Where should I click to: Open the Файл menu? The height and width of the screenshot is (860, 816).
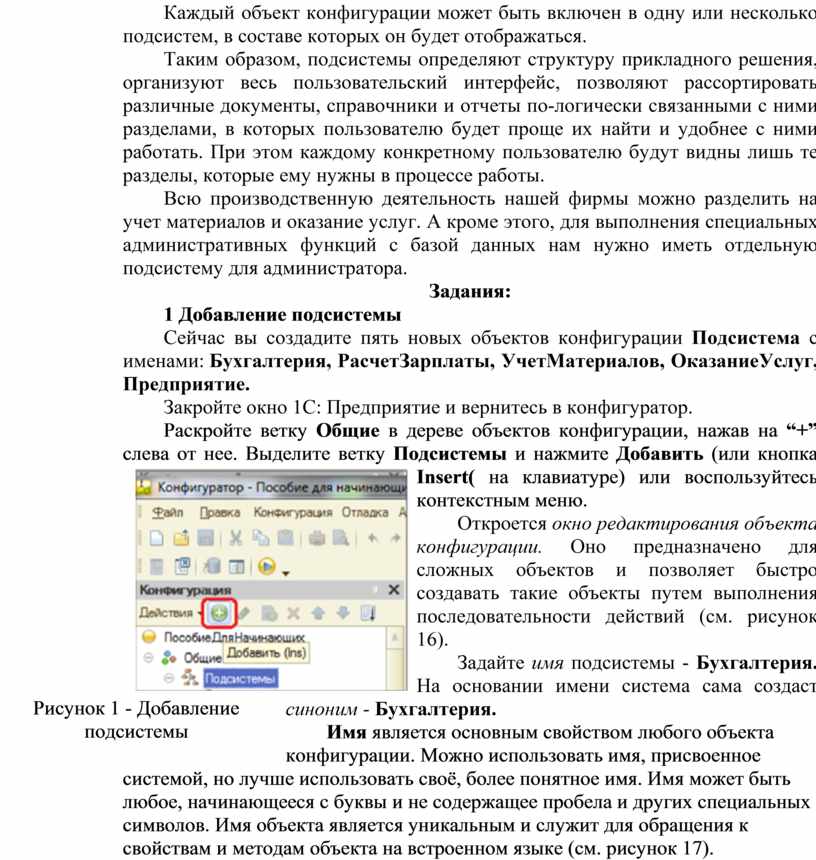(x=167, y=512)
